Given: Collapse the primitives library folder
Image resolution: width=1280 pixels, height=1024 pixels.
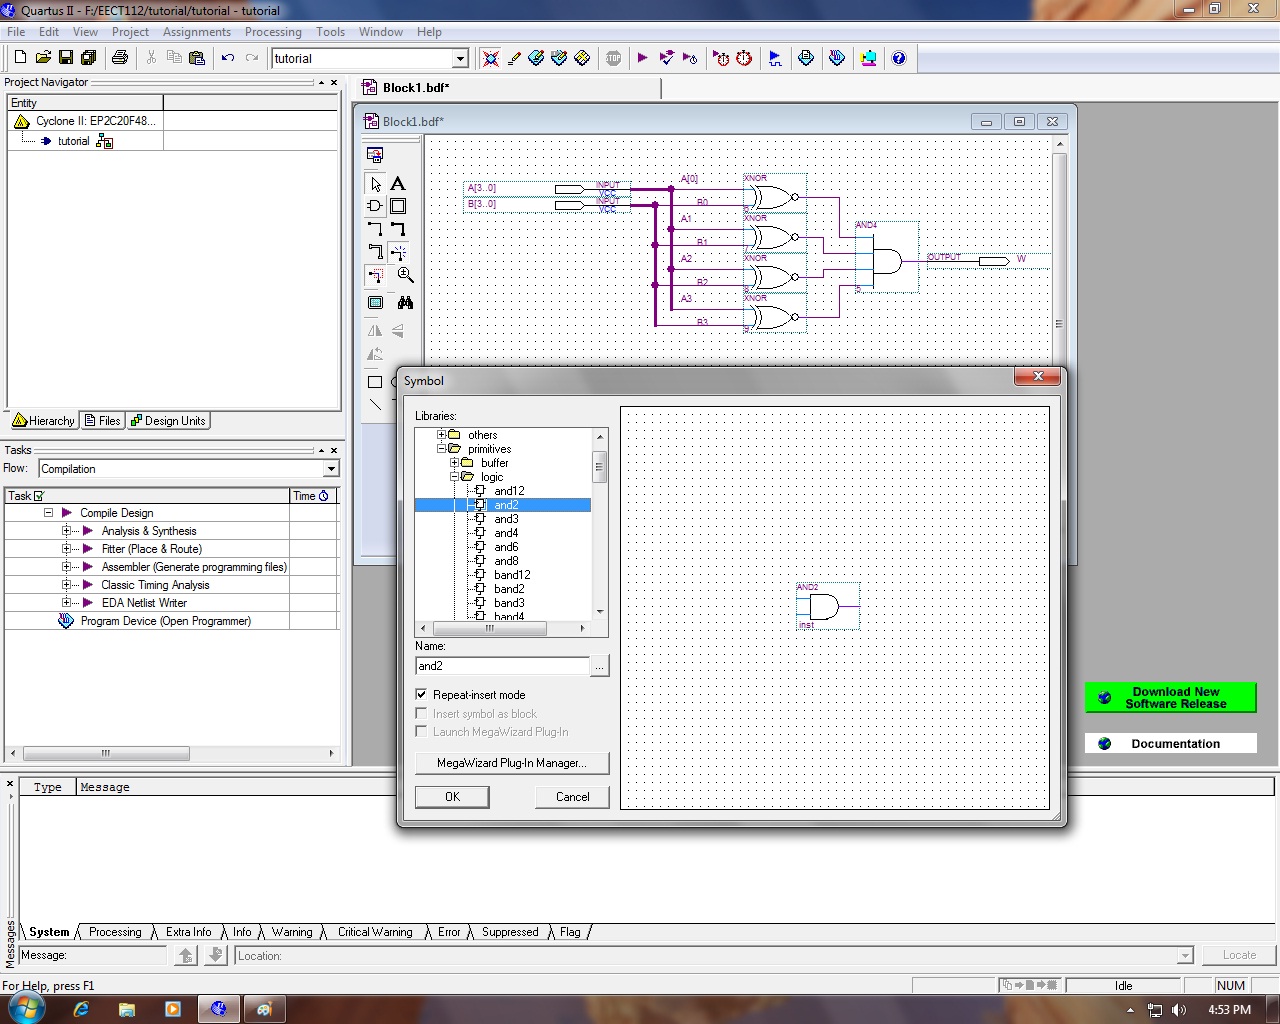Looking at the screenshot, I should click(442, 449).
